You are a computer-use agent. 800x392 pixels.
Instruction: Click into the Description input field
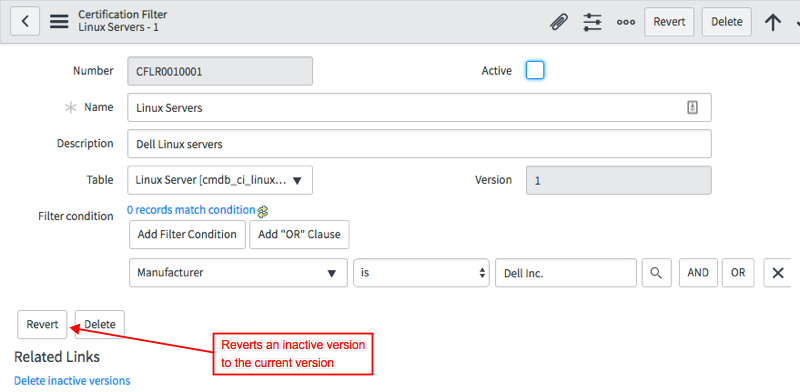click(419, 144)
